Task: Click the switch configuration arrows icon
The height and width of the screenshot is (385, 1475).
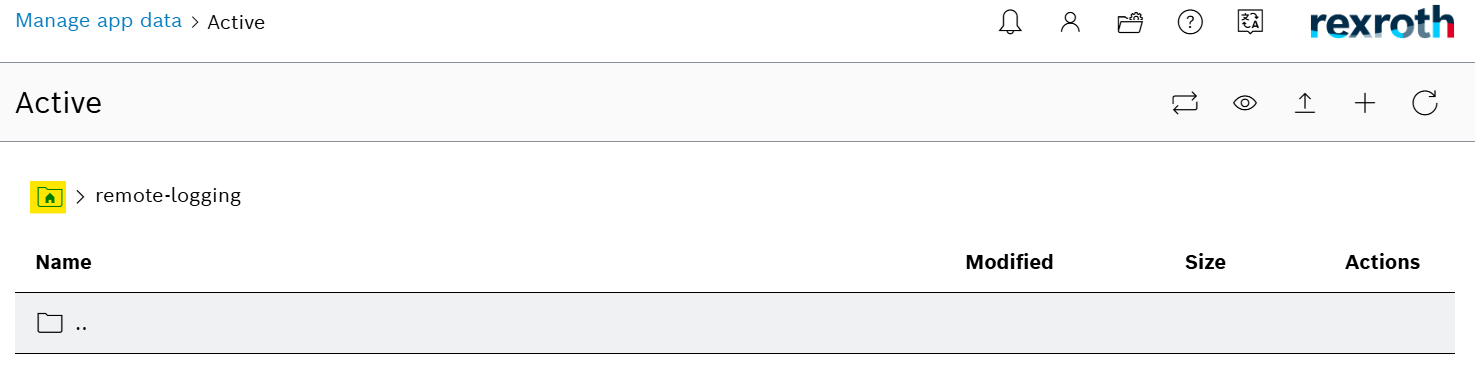Action: tap(1185, 103)
